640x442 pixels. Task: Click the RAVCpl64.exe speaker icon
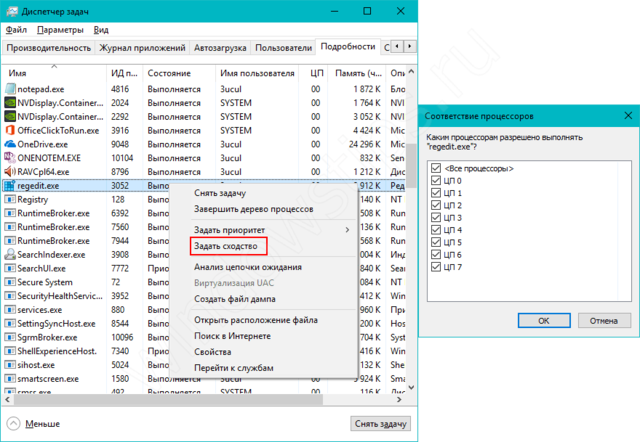click(10, 171)
